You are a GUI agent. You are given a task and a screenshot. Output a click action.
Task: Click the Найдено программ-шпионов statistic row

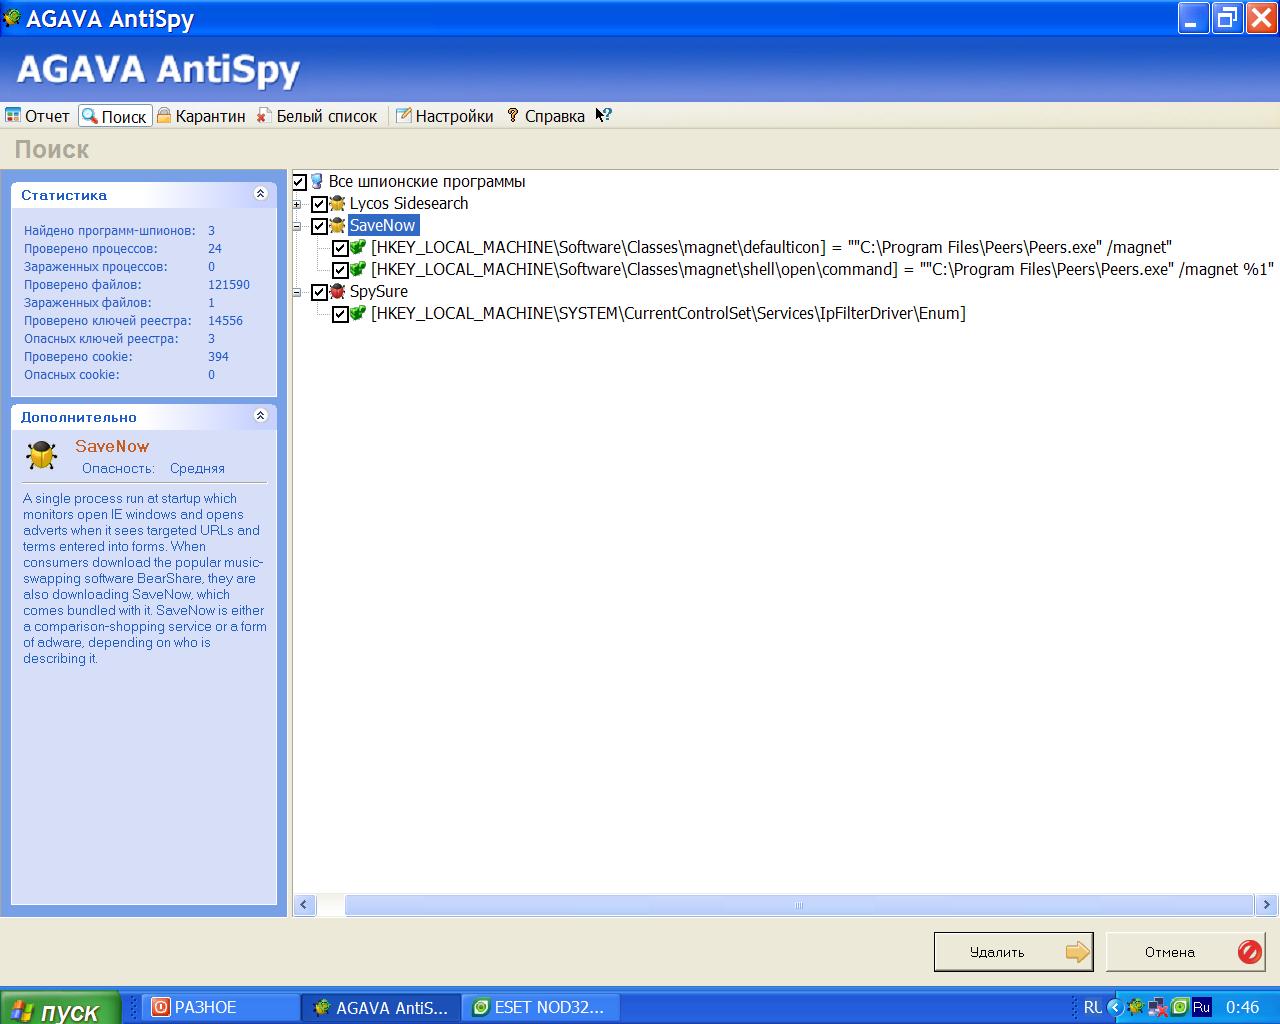click(x=120, y=231)
